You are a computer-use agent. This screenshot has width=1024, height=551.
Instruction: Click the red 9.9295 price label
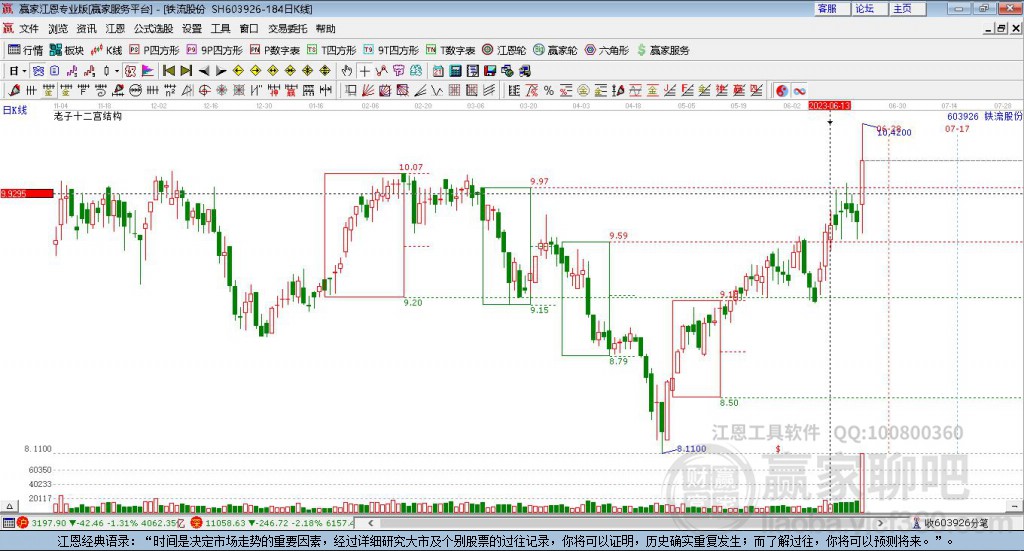click(x=27, y=193)
